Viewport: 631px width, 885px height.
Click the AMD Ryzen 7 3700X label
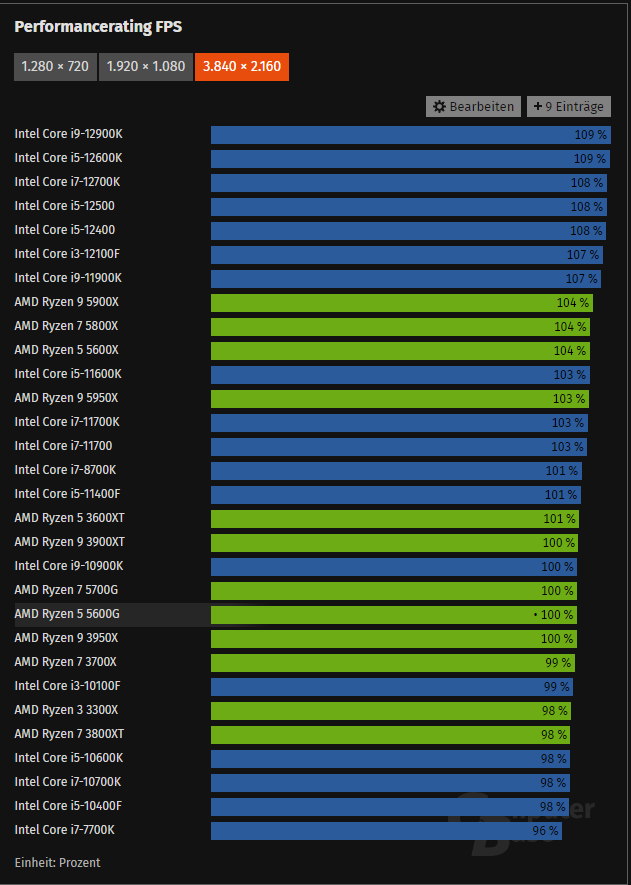pos(65,662)
